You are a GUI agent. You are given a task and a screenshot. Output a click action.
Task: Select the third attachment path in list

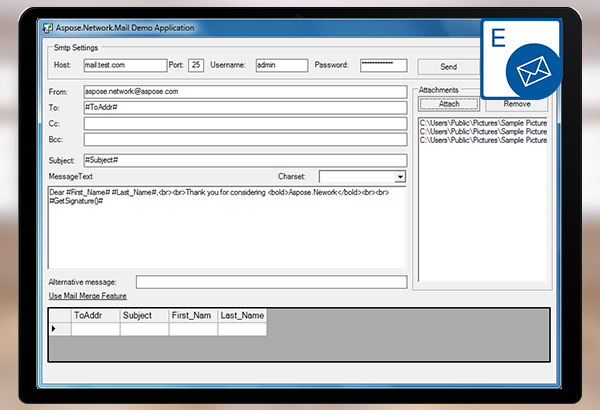(x=483, y=140)
